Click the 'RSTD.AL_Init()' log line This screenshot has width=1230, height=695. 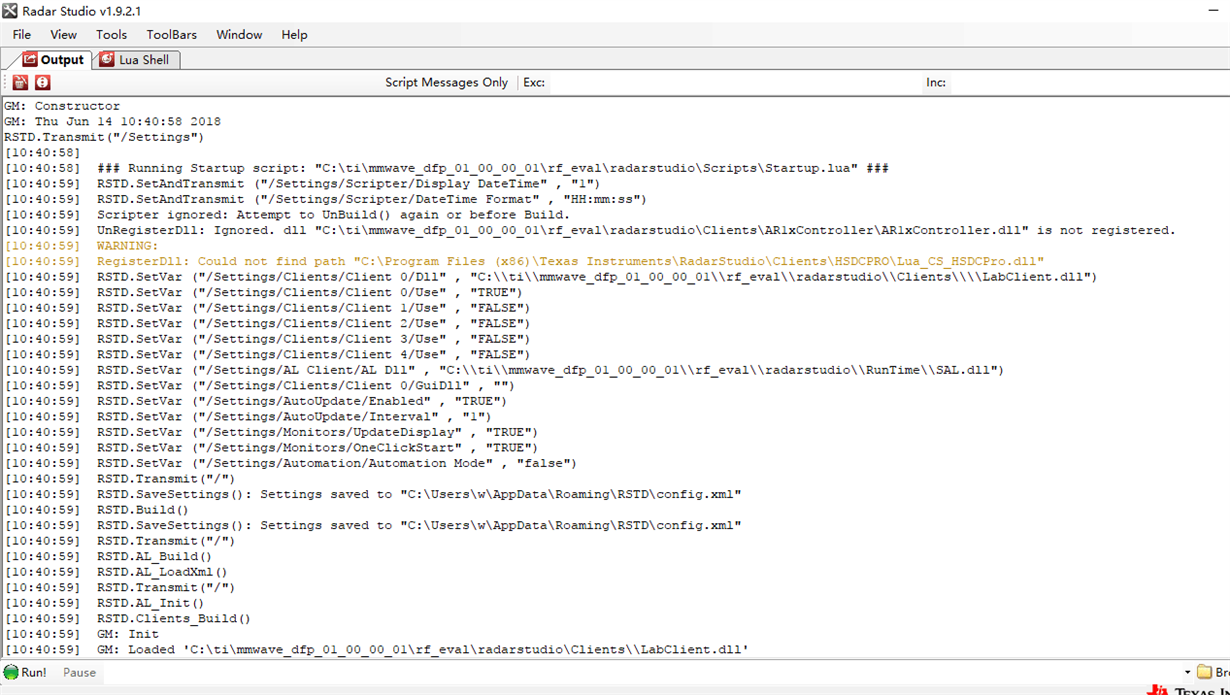[104, 603]
